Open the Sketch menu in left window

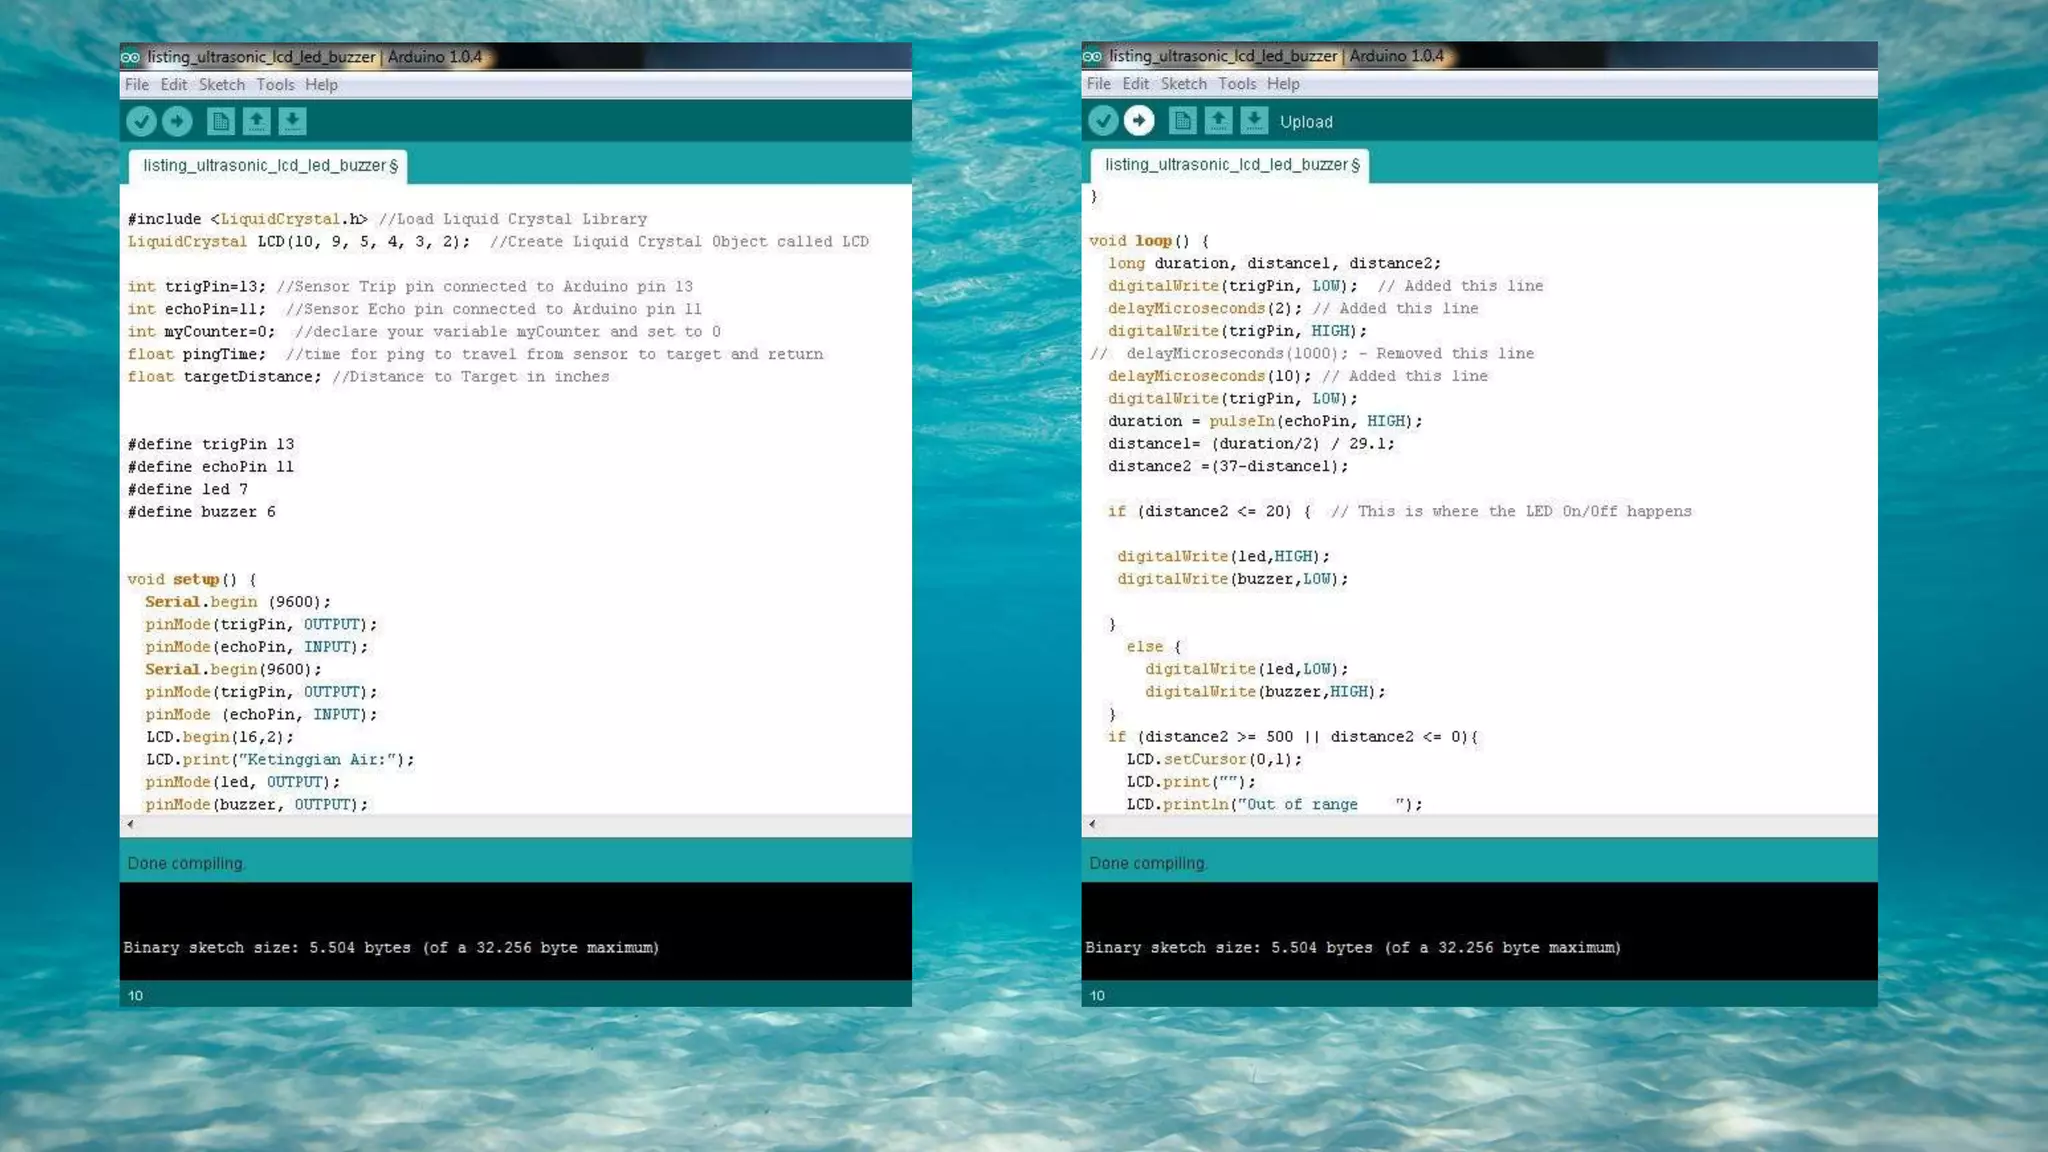pos(221,85)
